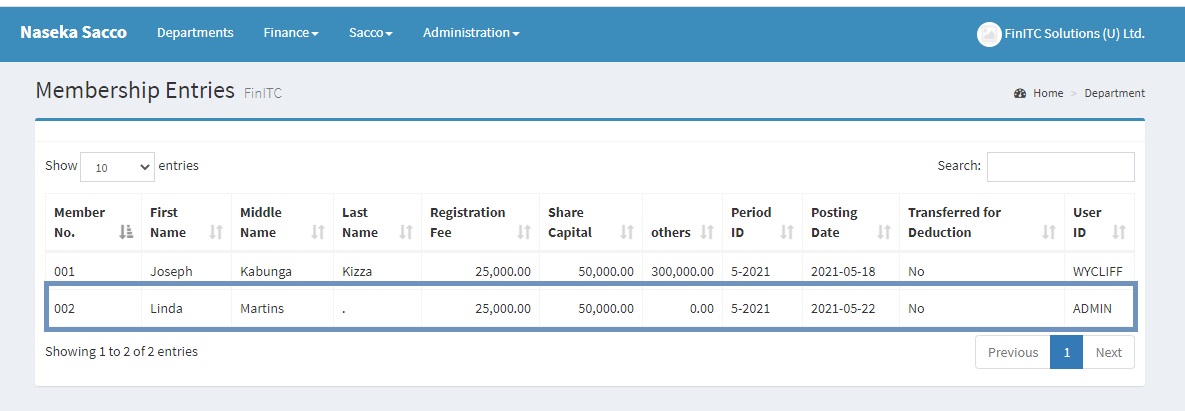Expand the Sacco dropdown menu
The width and height of the screenshot is (1185, 411).
(370, 33)
